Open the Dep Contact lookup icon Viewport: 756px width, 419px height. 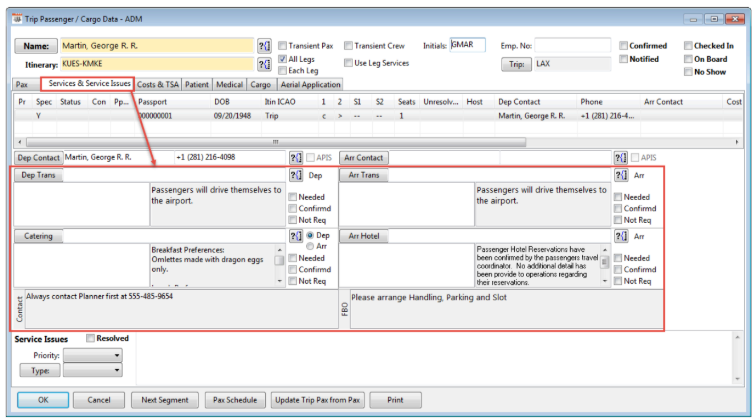pos(296,158)
